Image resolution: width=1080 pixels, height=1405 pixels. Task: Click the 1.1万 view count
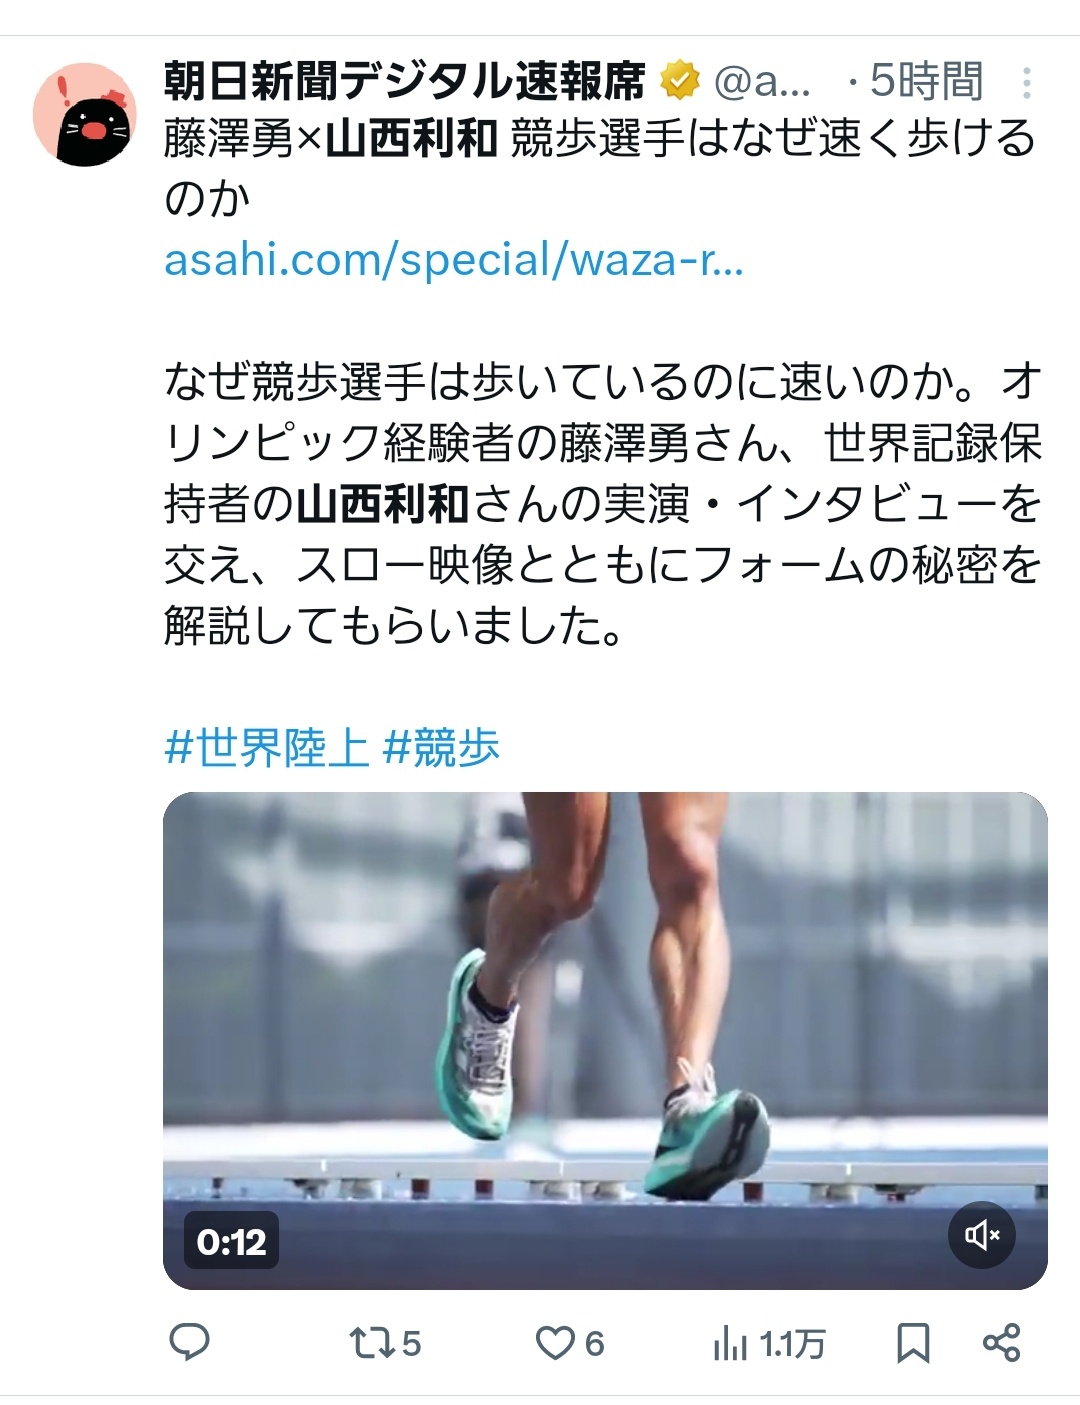(792, 1344)
